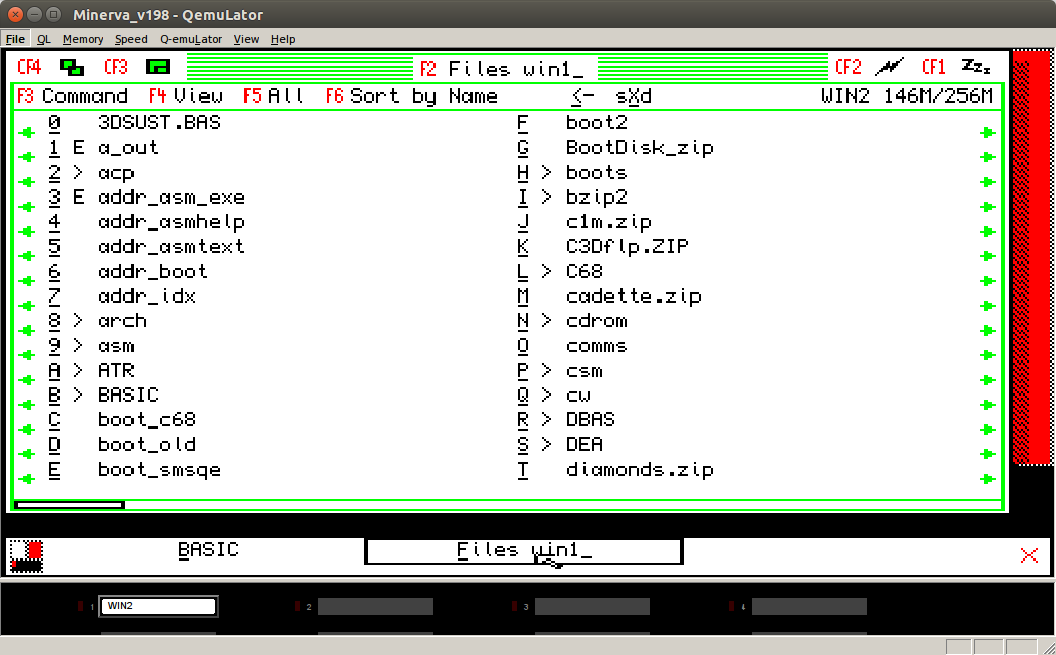Select executable addr_asm_exe
Image resolution: width=1056 pixels, height=655 pixels.
pyautogui.click(x=171, y=197)
